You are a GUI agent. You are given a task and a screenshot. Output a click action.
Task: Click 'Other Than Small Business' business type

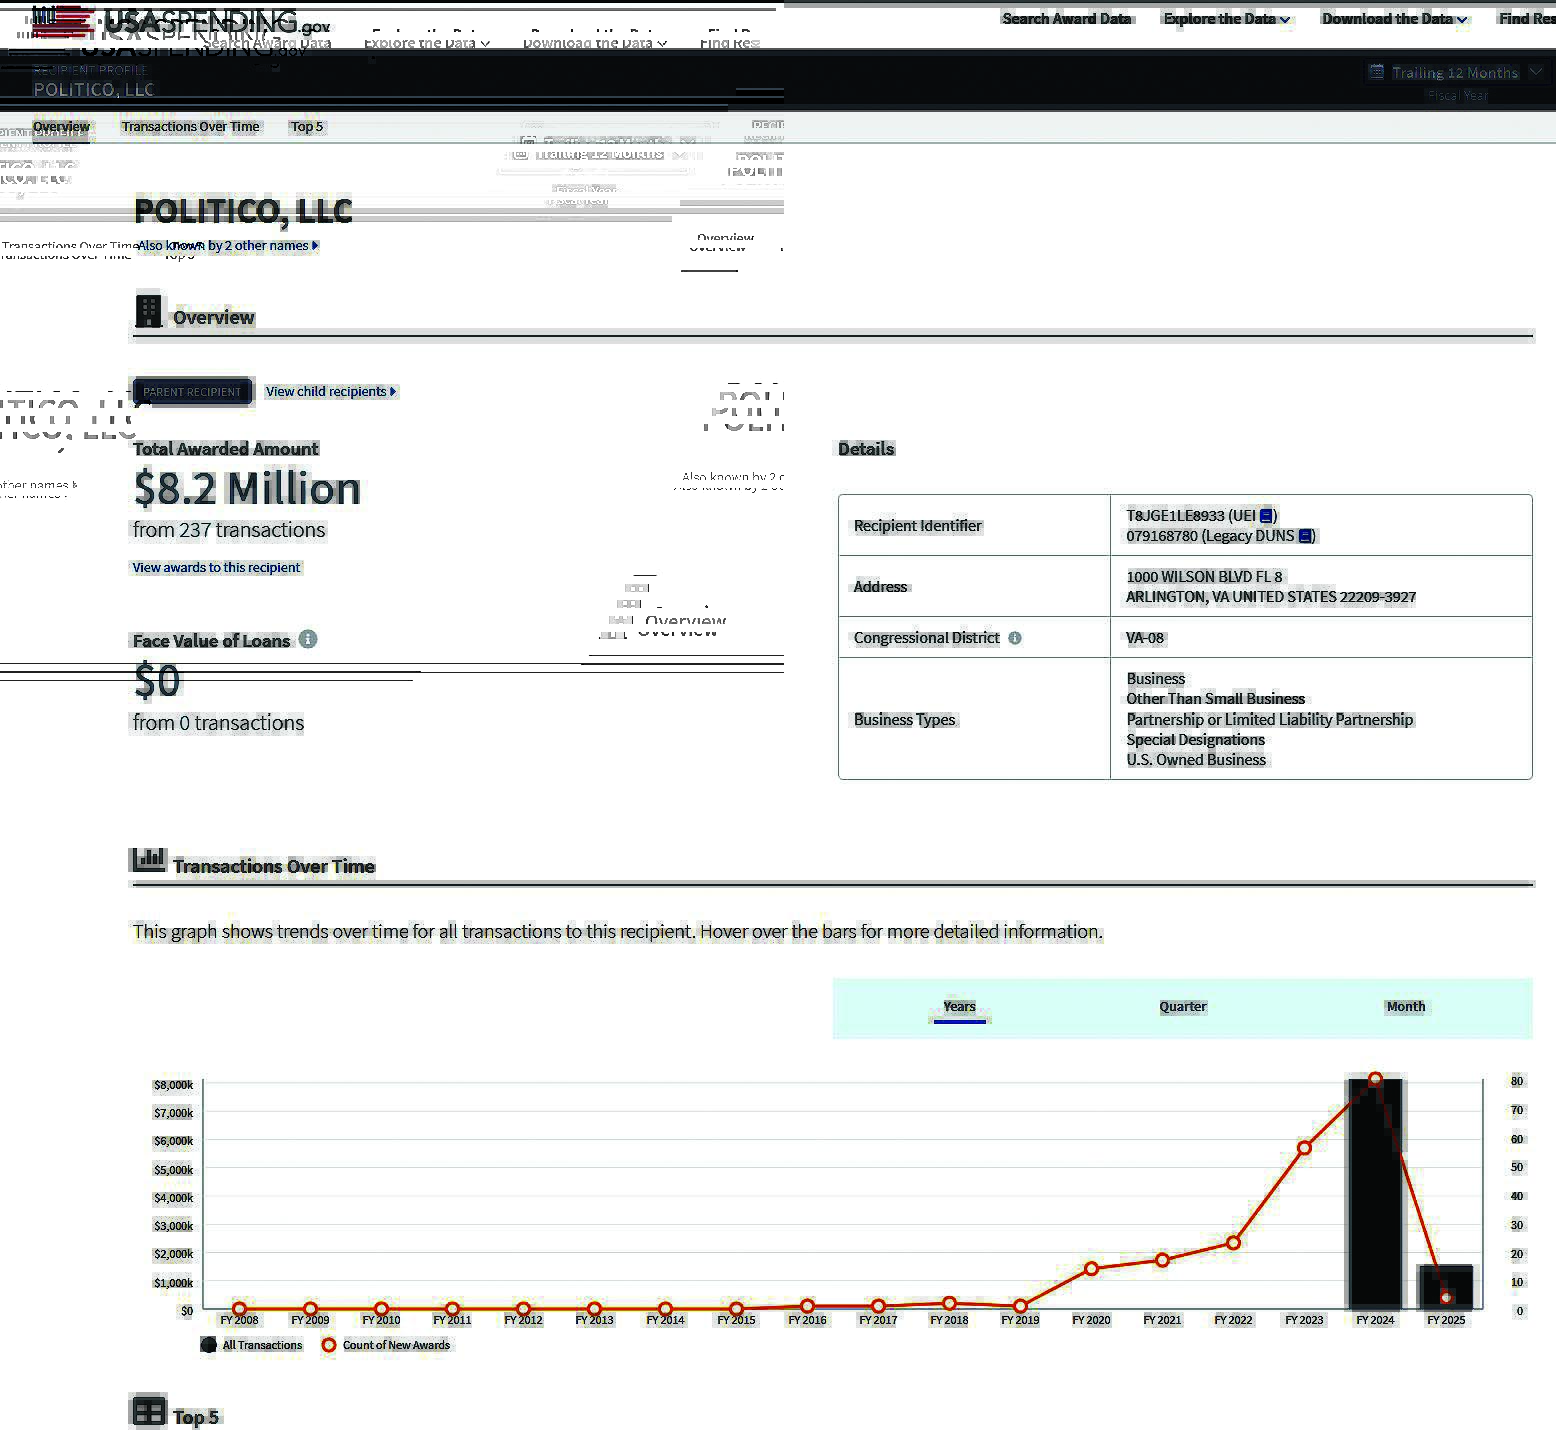click(x=1215, y=699)
